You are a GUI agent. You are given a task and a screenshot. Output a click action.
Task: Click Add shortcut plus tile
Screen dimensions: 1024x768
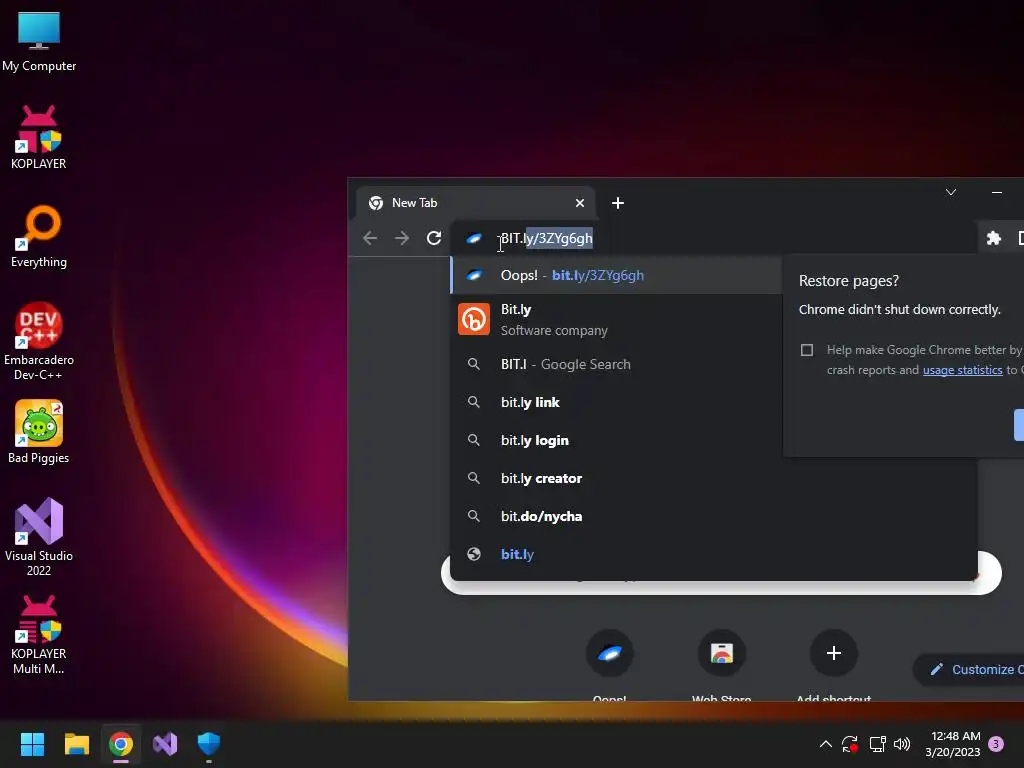(833, 653)
